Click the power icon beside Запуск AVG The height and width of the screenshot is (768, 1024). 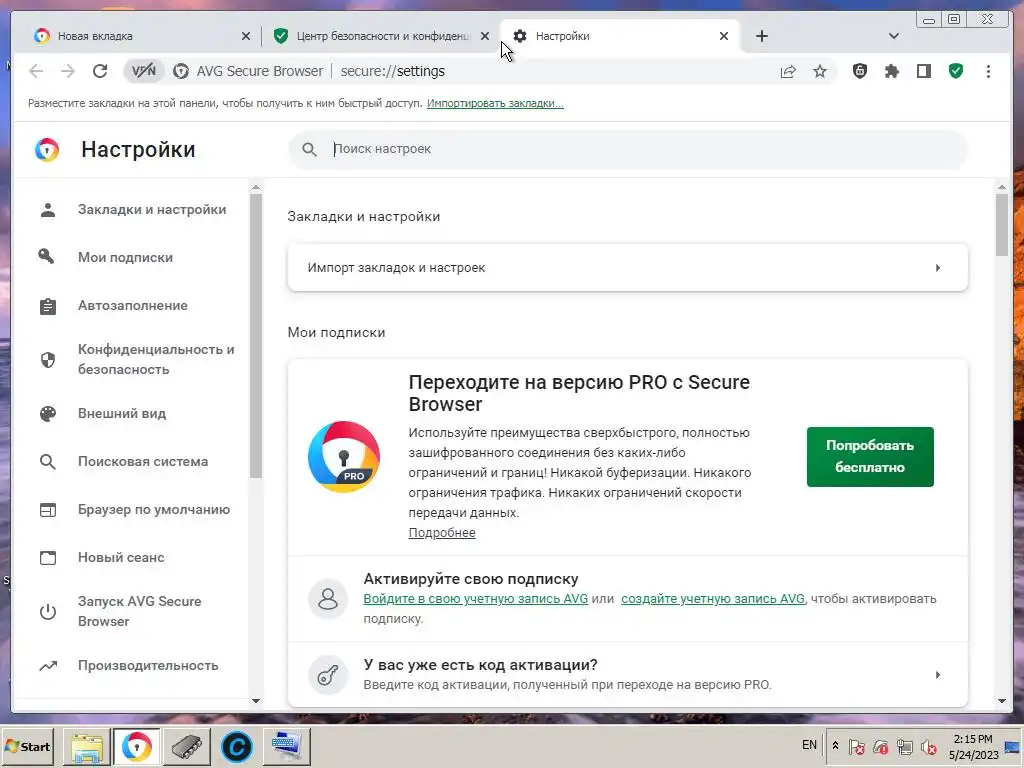pyautogui.click(x=48, y=612)
